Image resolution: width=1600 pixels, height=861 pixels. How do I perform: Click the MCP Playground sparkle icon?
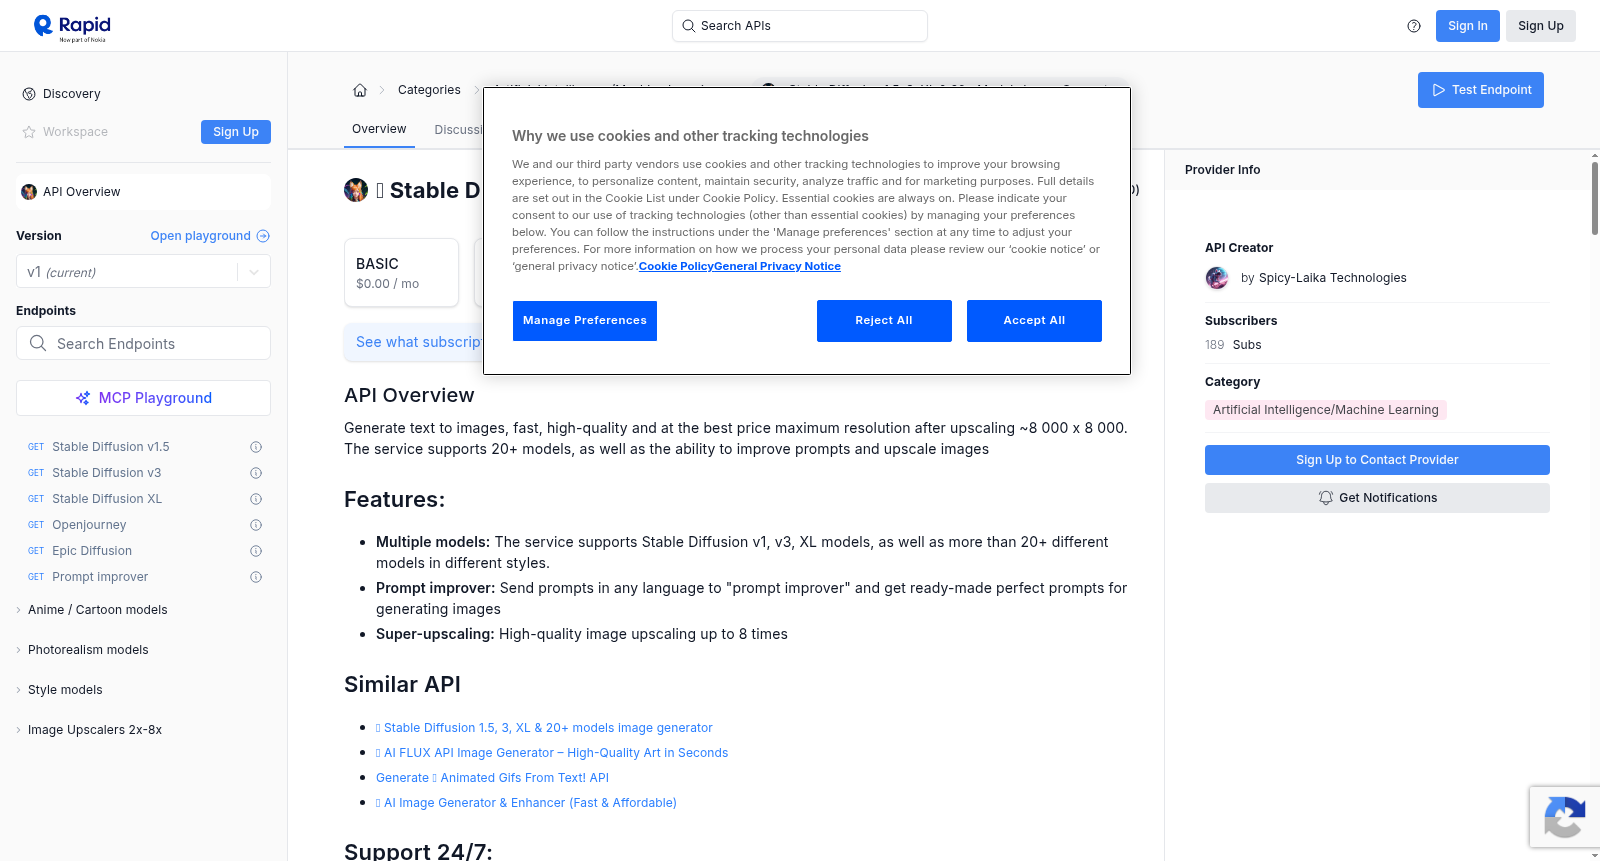pyautogui.click(x=83, y=398)
